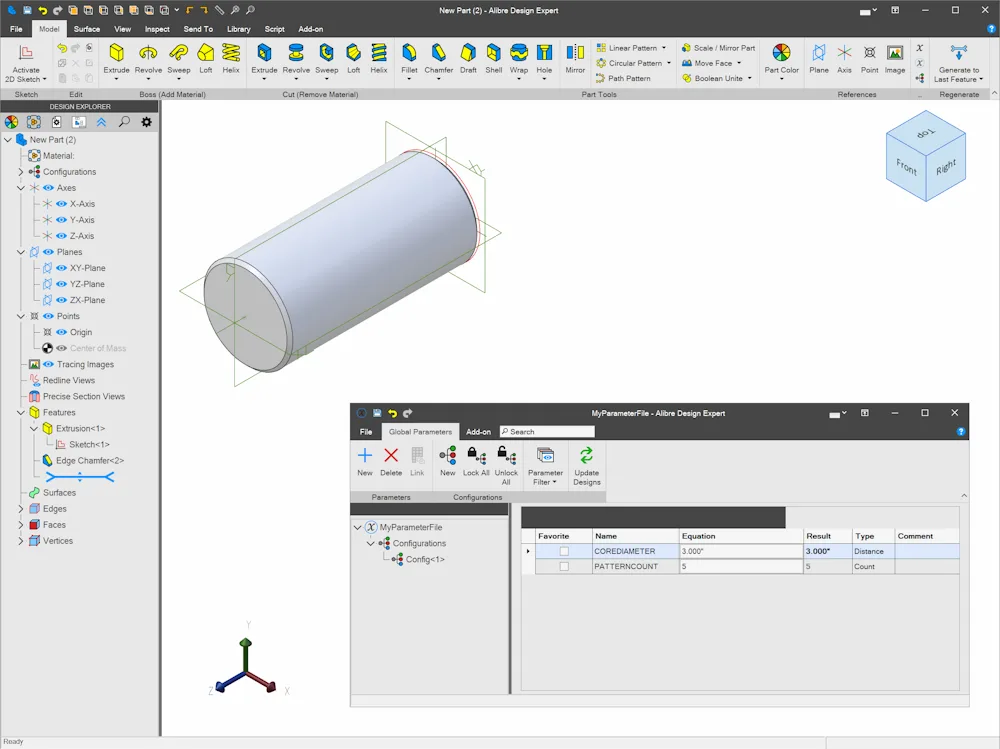Select the Boss Extrude tool
Screen dimensions: 1000x749
[x=116, y=59]
